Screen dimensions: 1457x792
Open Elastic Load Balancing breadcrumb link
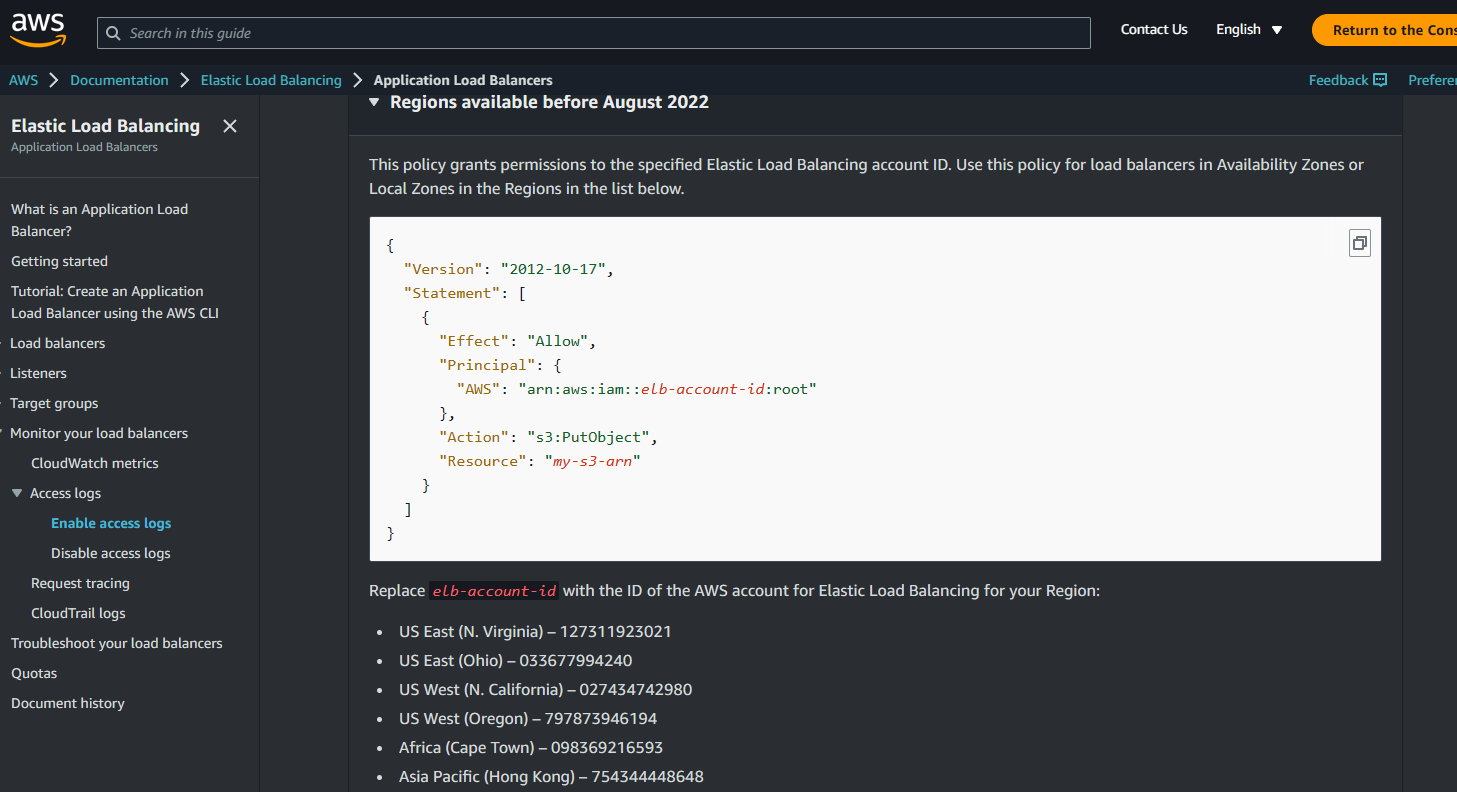point(270,79)
